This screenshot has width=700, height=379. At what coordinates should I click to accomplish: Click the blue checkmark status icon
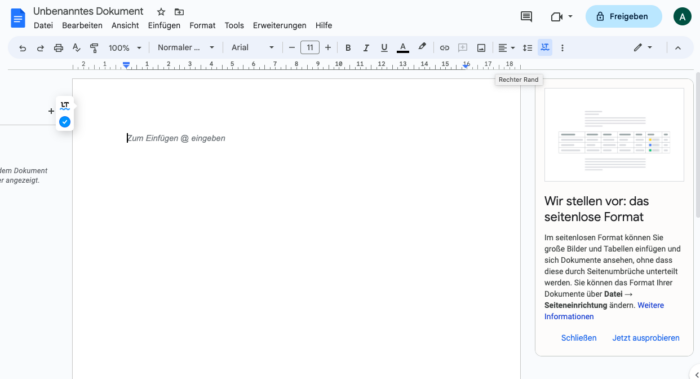pyautogui.click(x=65, y=122)
